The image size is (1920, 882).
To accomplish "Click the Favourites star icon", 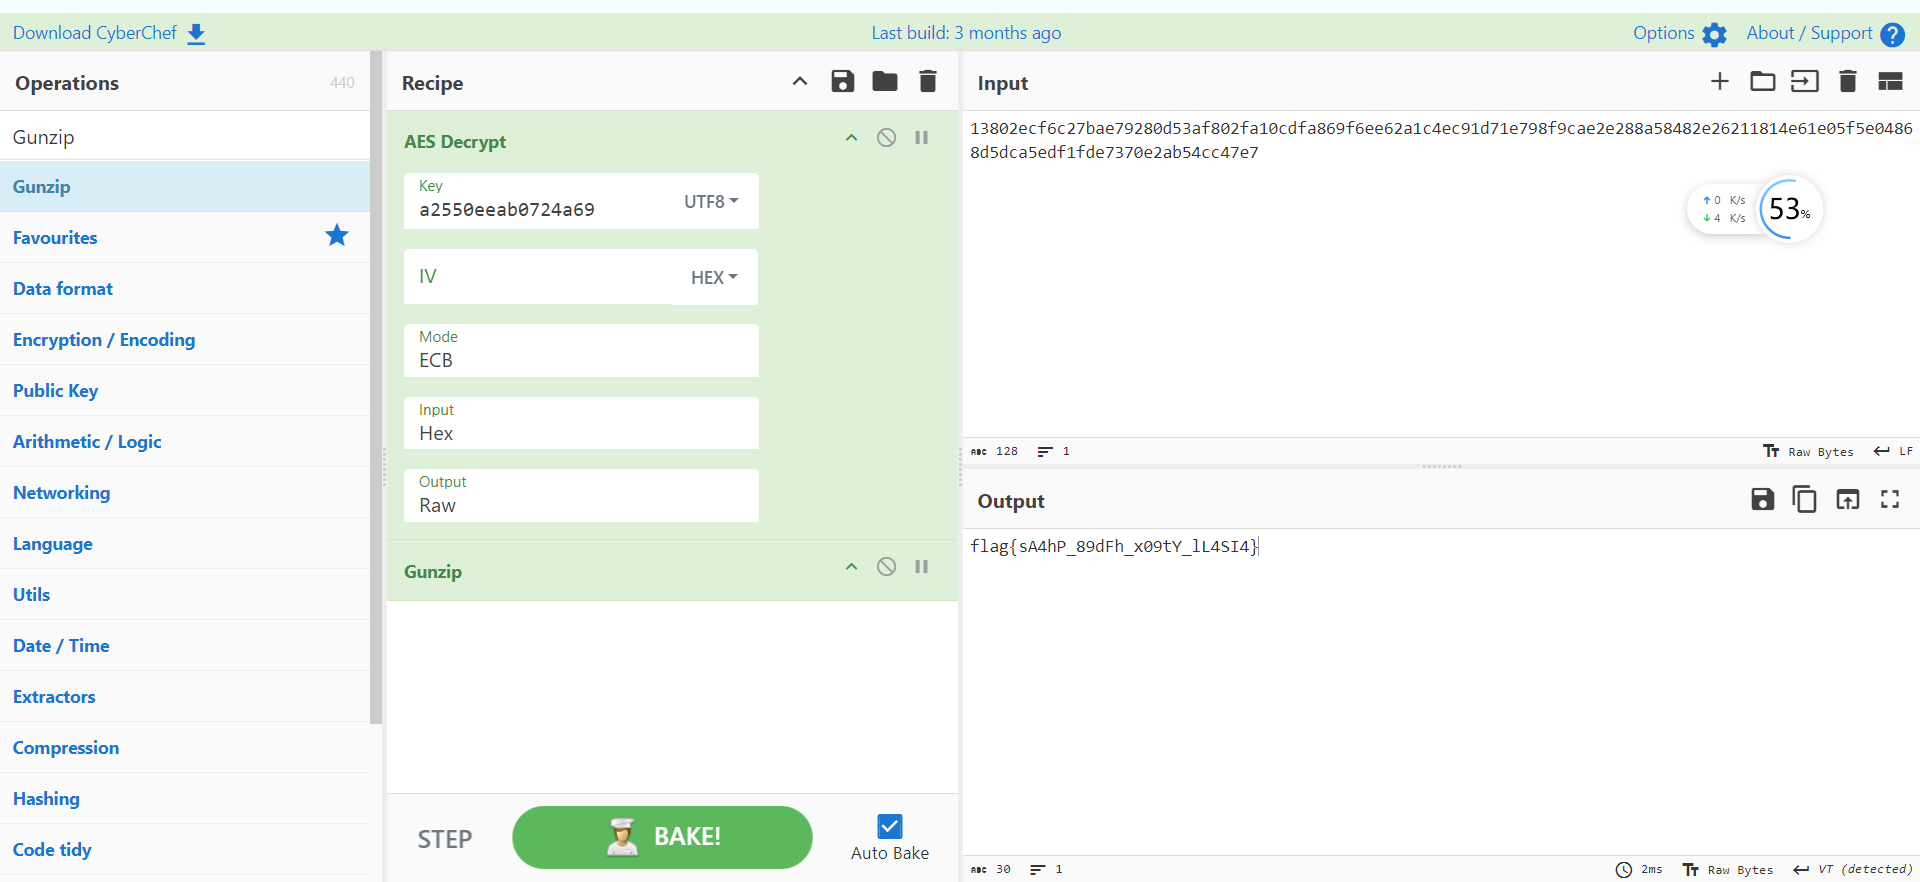I will point(337,236).
